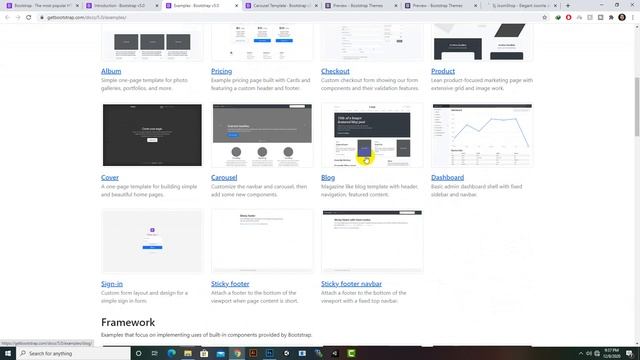Screen dimensions: 640x360
Task: Open the Pricing example link
Action: [221, 71]
